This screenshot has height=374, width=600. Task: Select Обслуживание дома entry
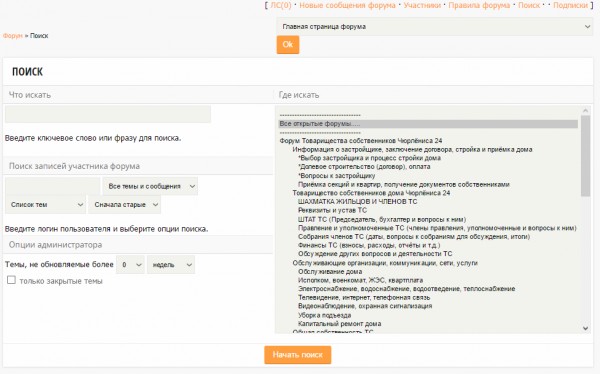[x=330, y=271]
